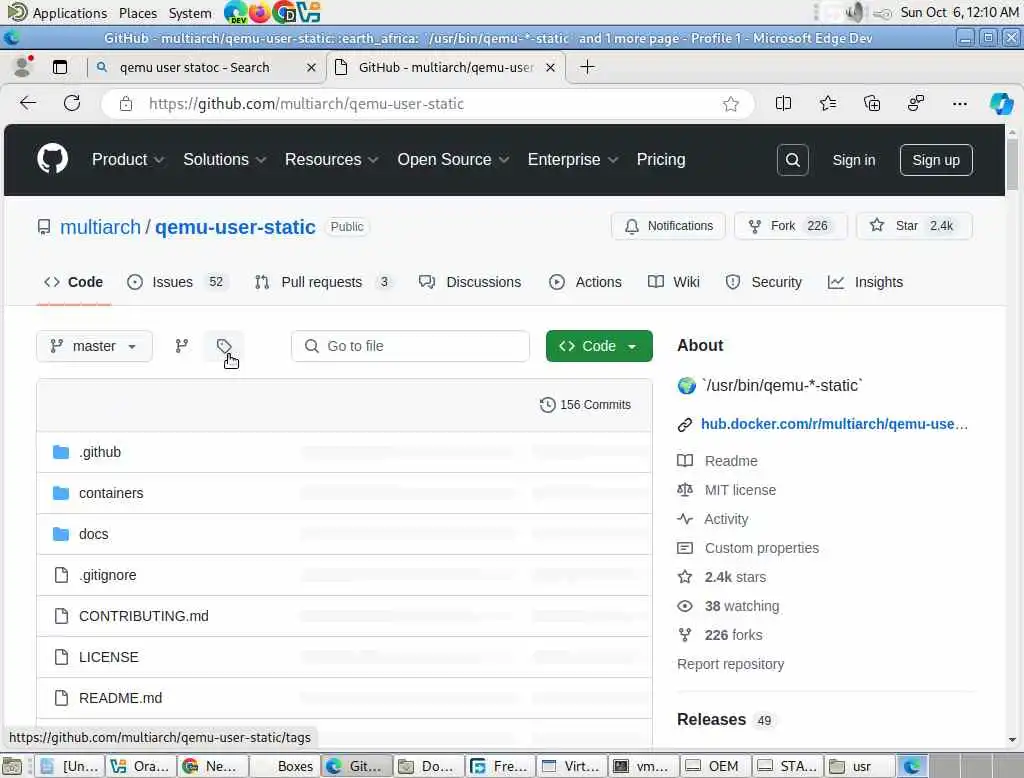The height and width of the screenshot is (778, 1024).
Task: Click the branches icon next to master
Action: (x=182, y=346)
